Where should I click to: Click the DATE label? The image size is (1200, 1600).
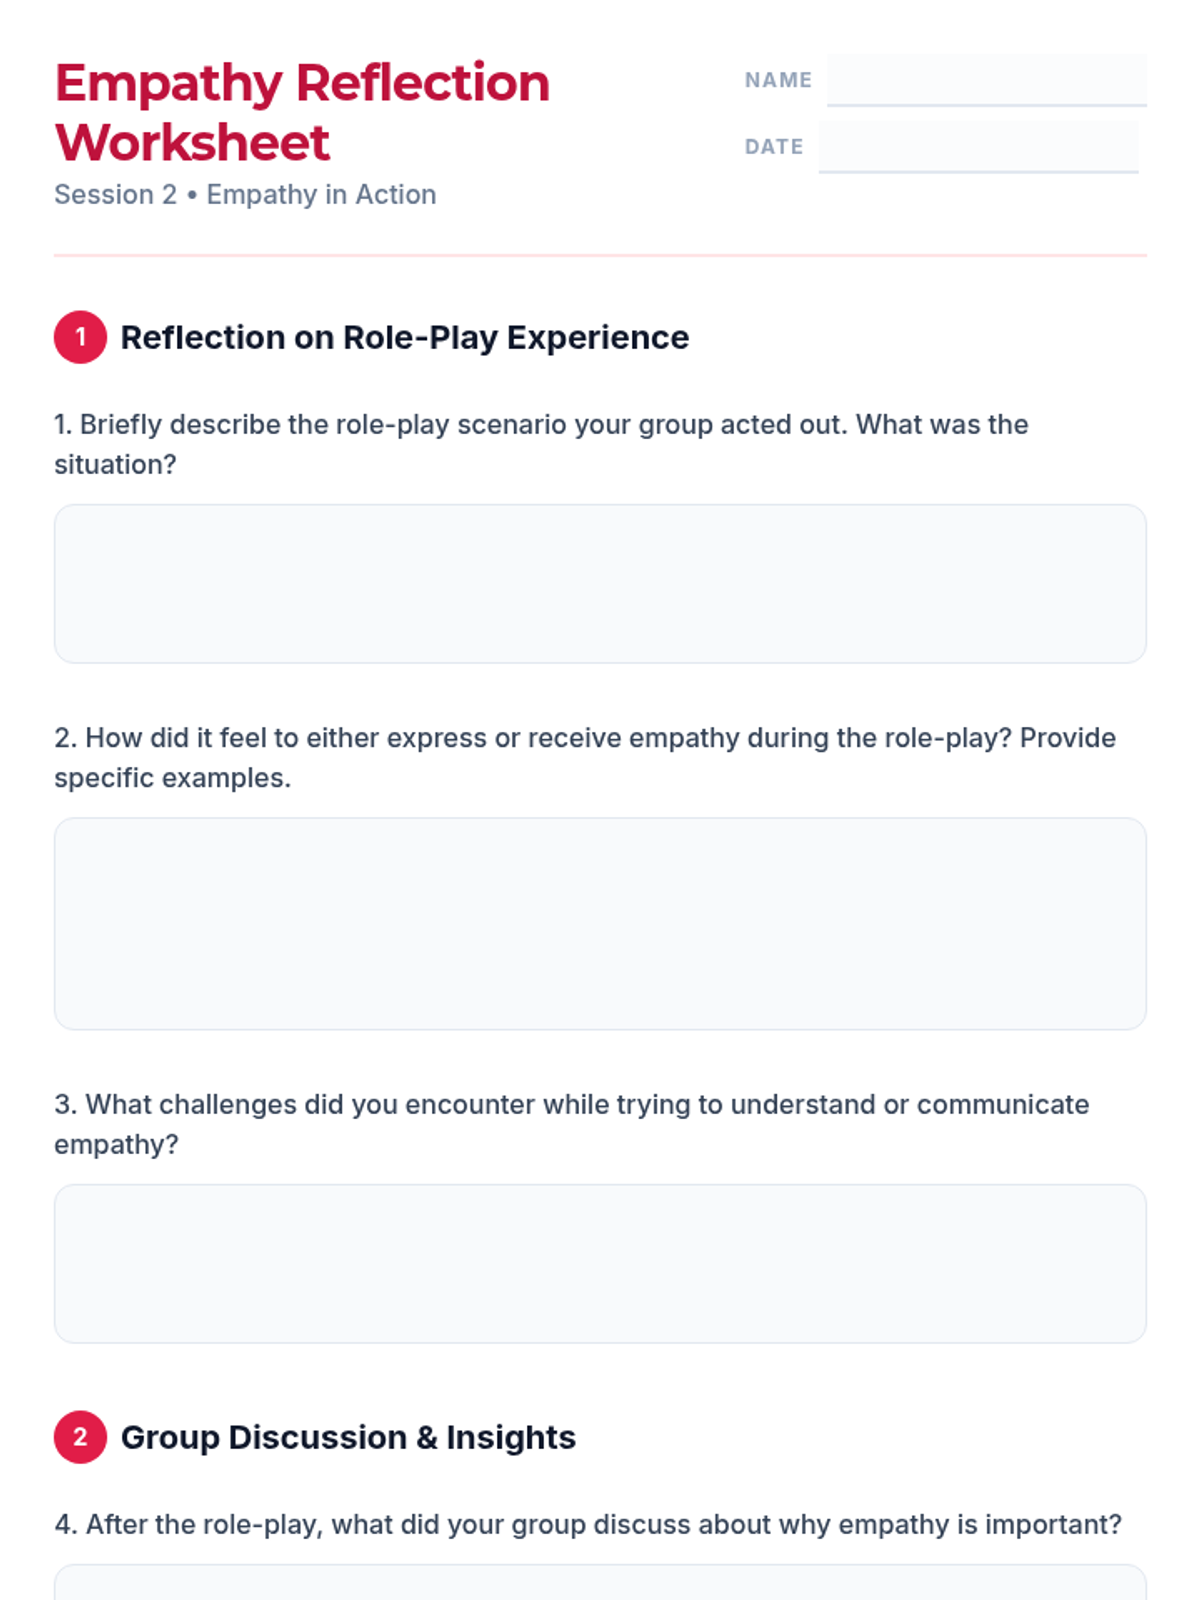774,147
